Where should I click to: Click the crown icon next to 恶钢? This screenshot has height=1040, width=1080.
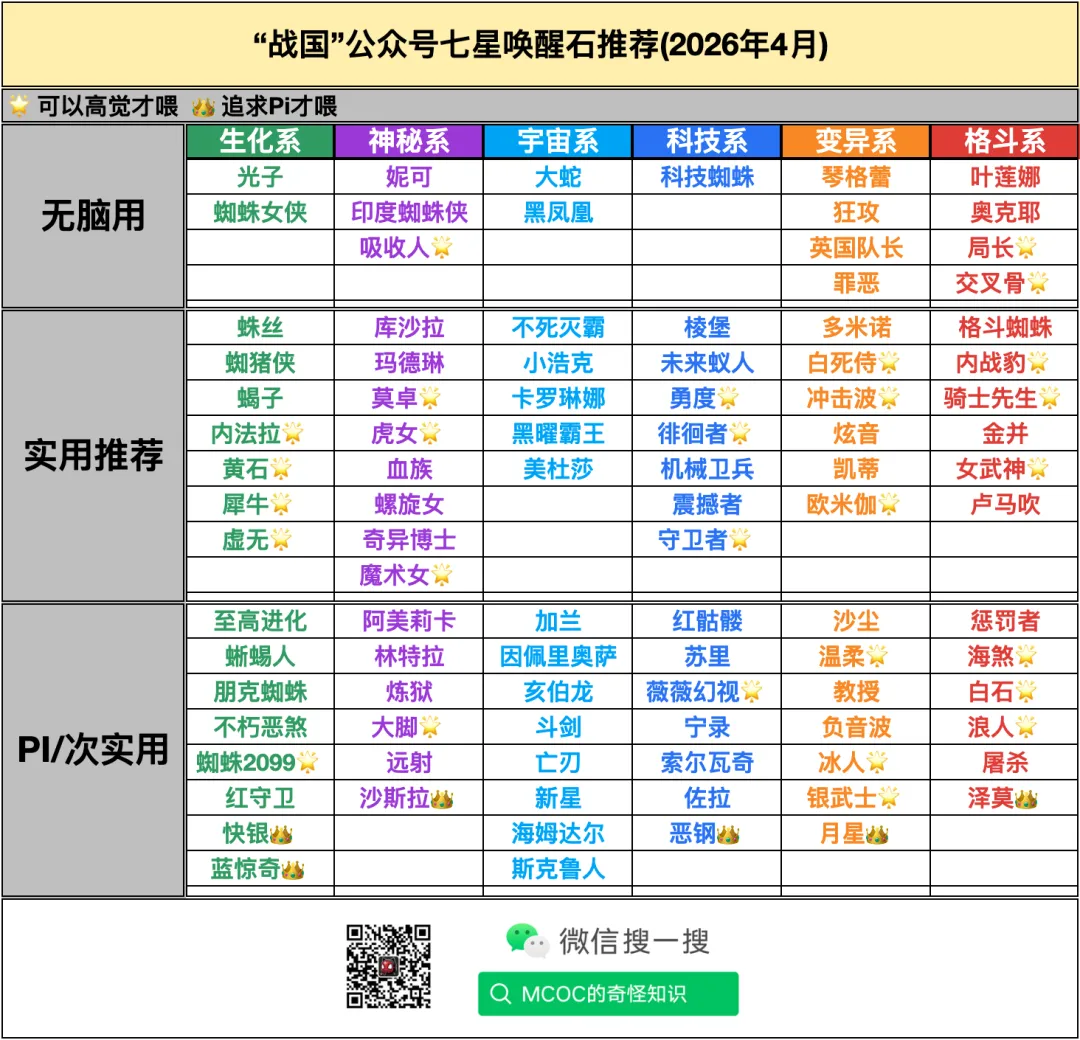pyautogui.click(x=728, y=835)
